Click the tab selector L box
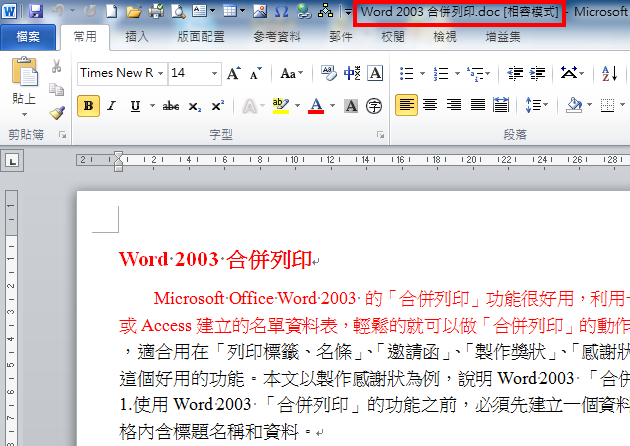 click(x=12, y=162)
